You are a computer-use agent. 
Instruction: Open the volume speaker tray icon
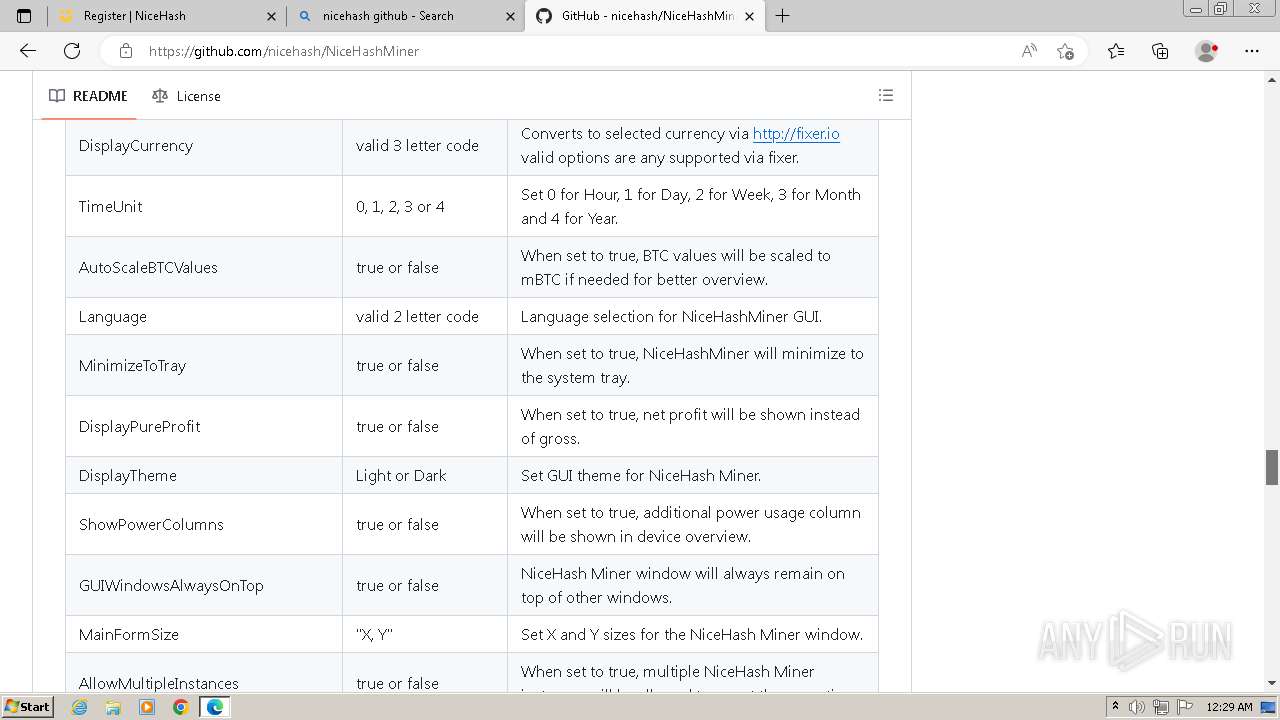click(x=1137, y=707)
